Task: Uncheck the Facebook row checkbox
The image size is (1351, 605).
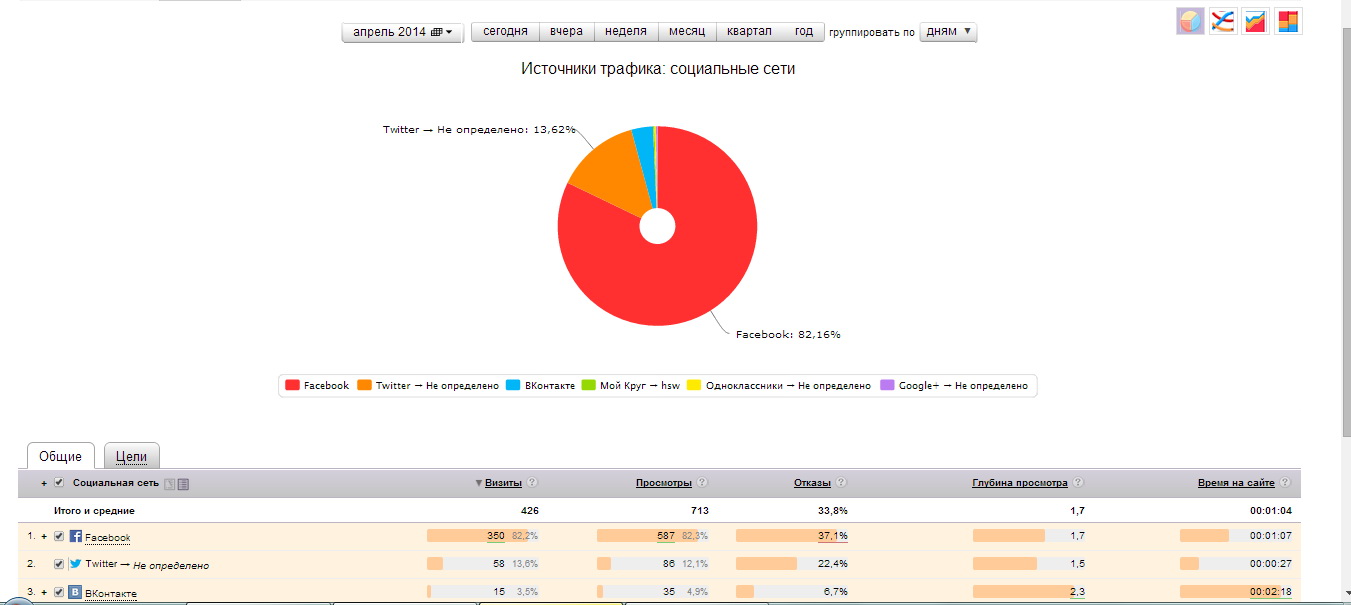Action: tap(59, 537)
